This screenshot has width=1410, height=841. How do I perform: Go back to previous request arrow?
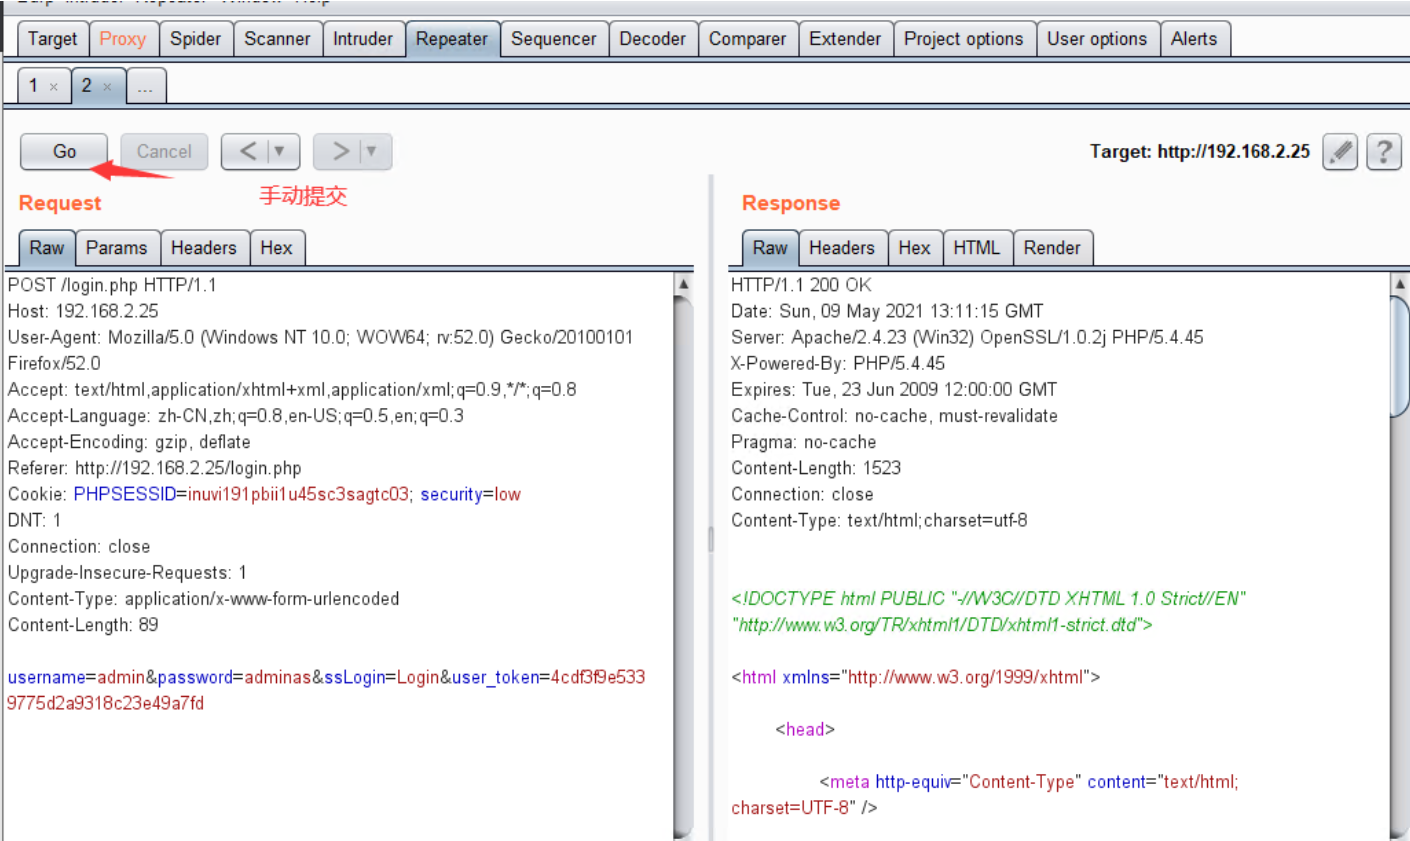coord(248,151)
